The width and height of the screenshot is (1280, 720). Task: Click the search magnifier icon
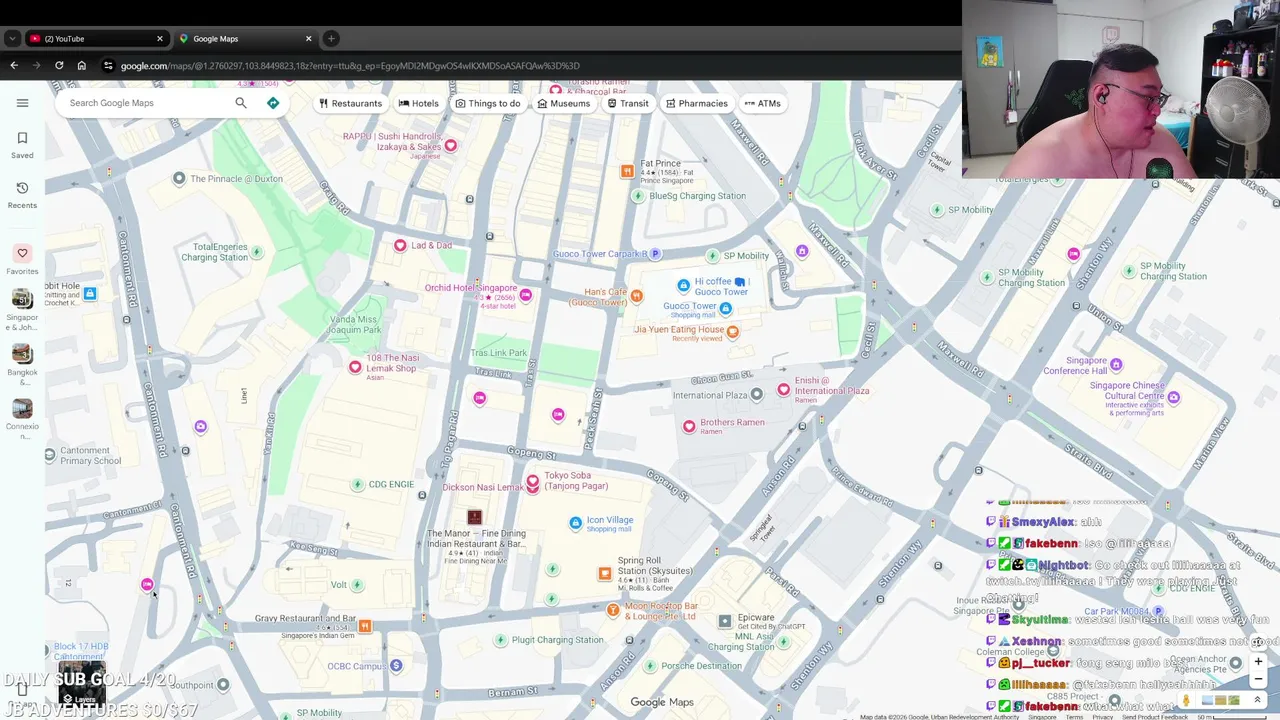pyautogui.click(x=241, y=103)
